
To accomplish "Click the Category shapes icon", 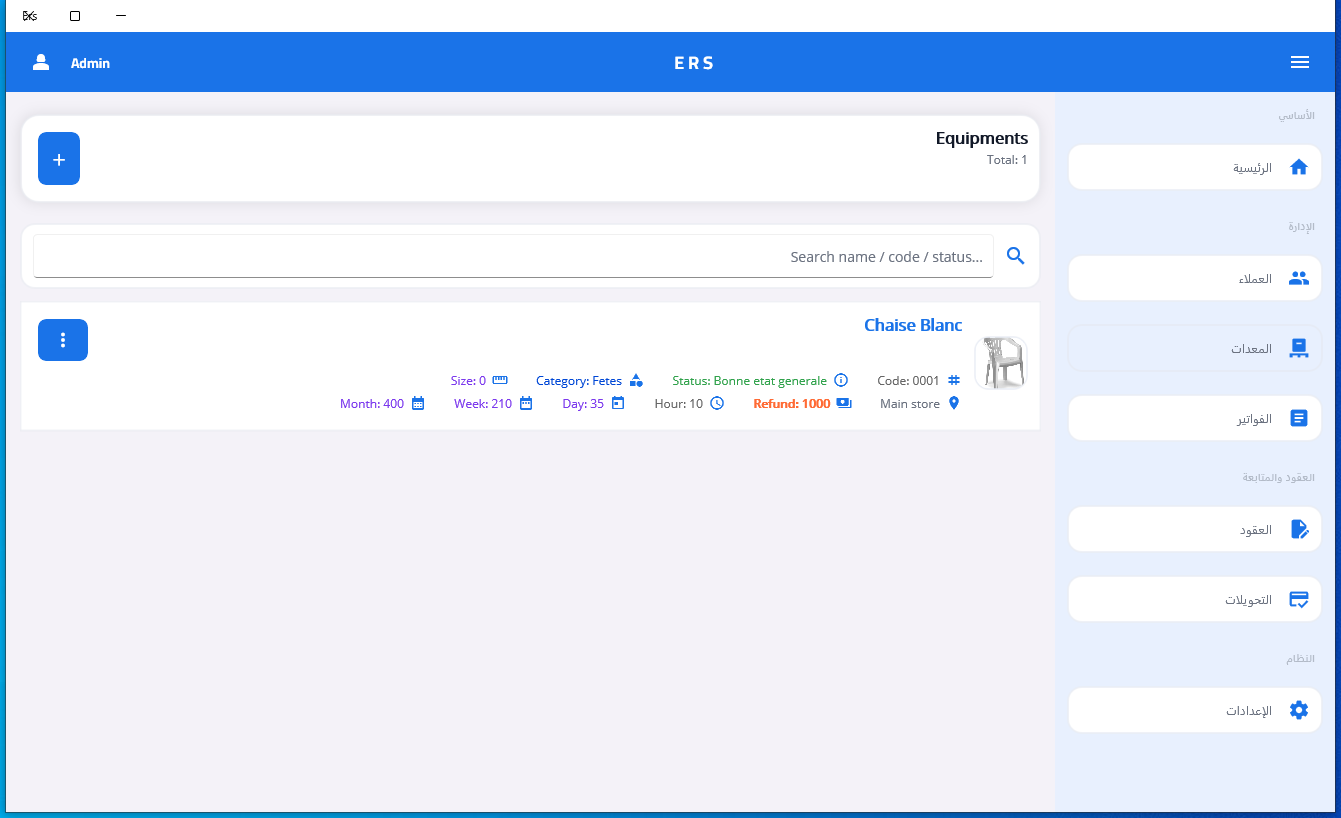I will [636, 380].
